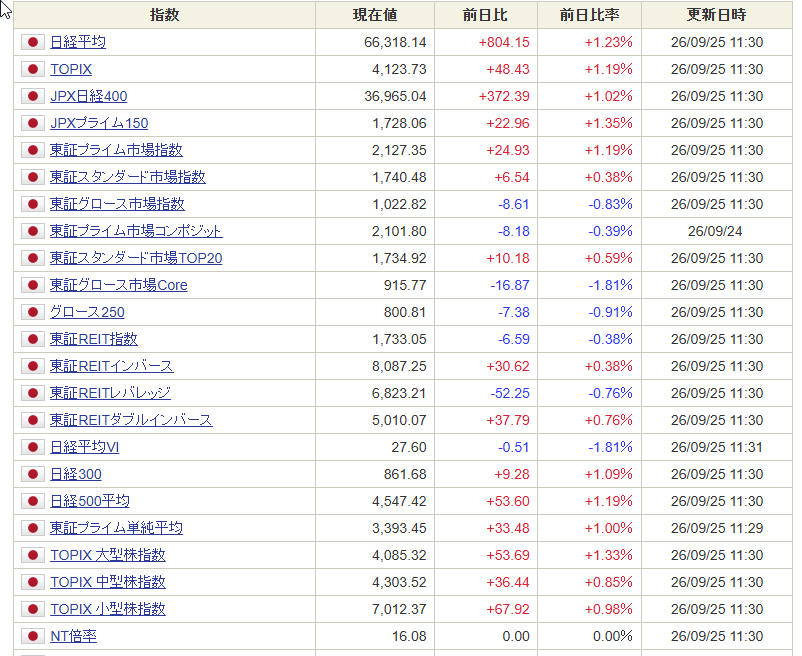This screenshot has width=802, height=656.
Task: Open 東証グロース市場指数 link
Action: (x=117, y=204)
